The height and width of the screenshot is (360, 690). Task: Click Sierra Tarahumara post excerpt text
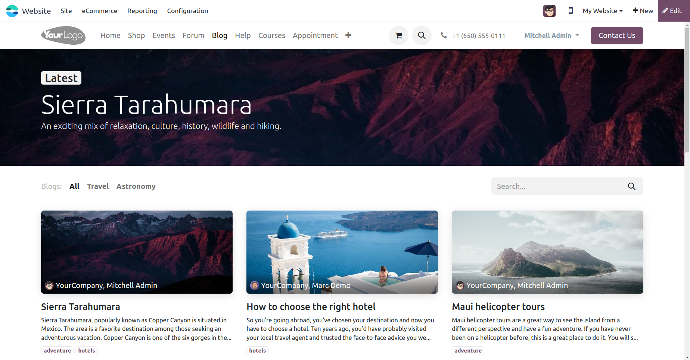point(136,329)
